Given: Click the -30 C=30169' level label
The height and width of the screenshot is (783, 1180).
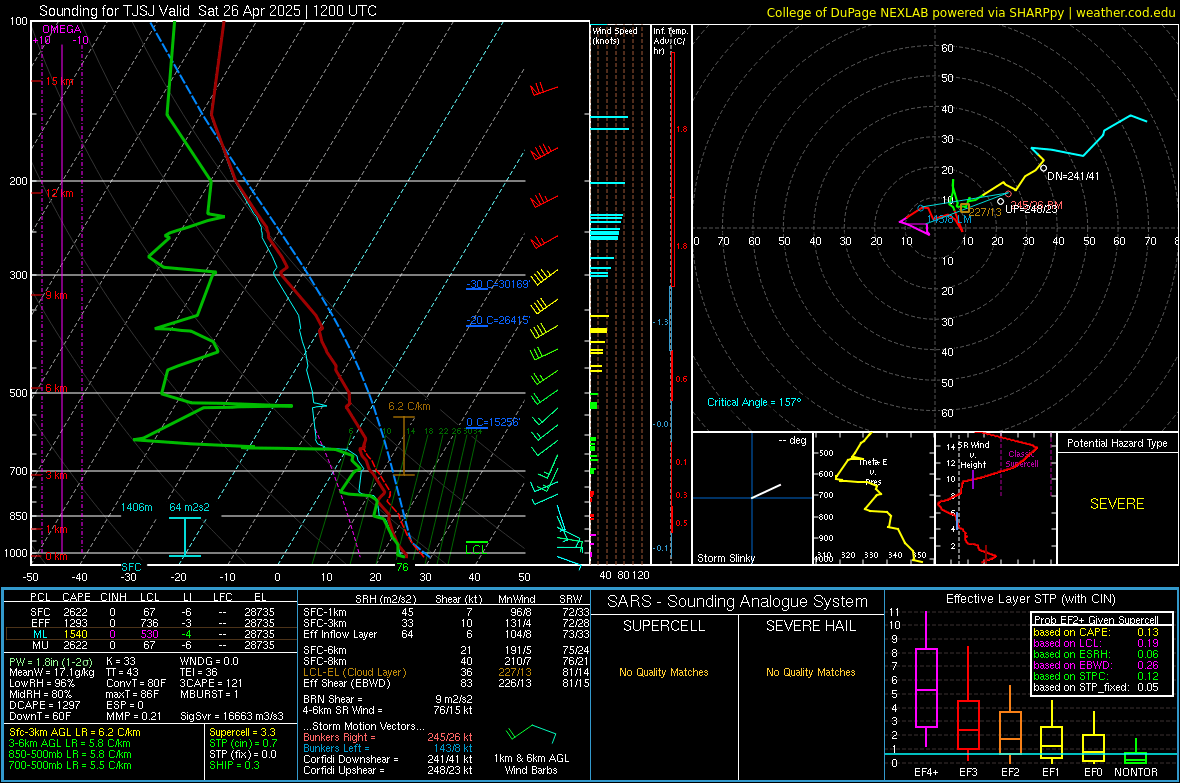Looking at the screenshot, I should click(497, 284).
